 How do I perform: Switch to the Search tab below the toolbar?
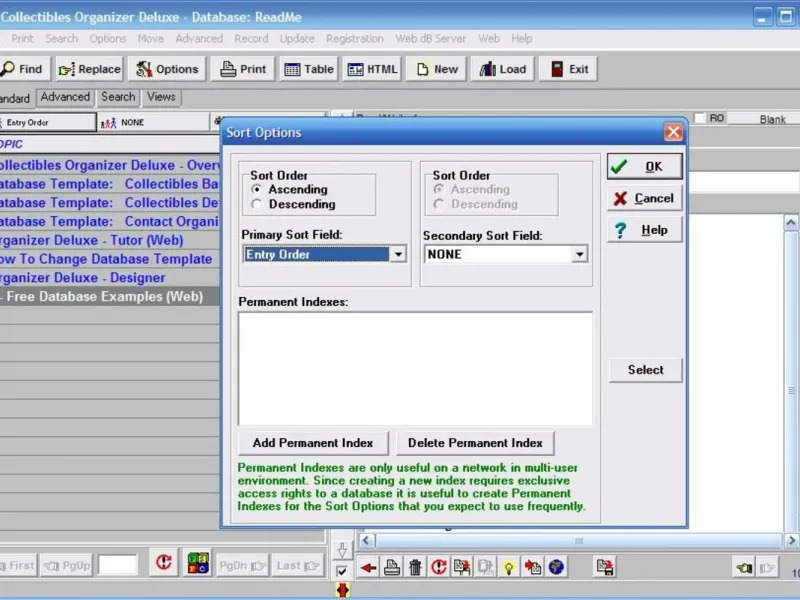[118, 97]
